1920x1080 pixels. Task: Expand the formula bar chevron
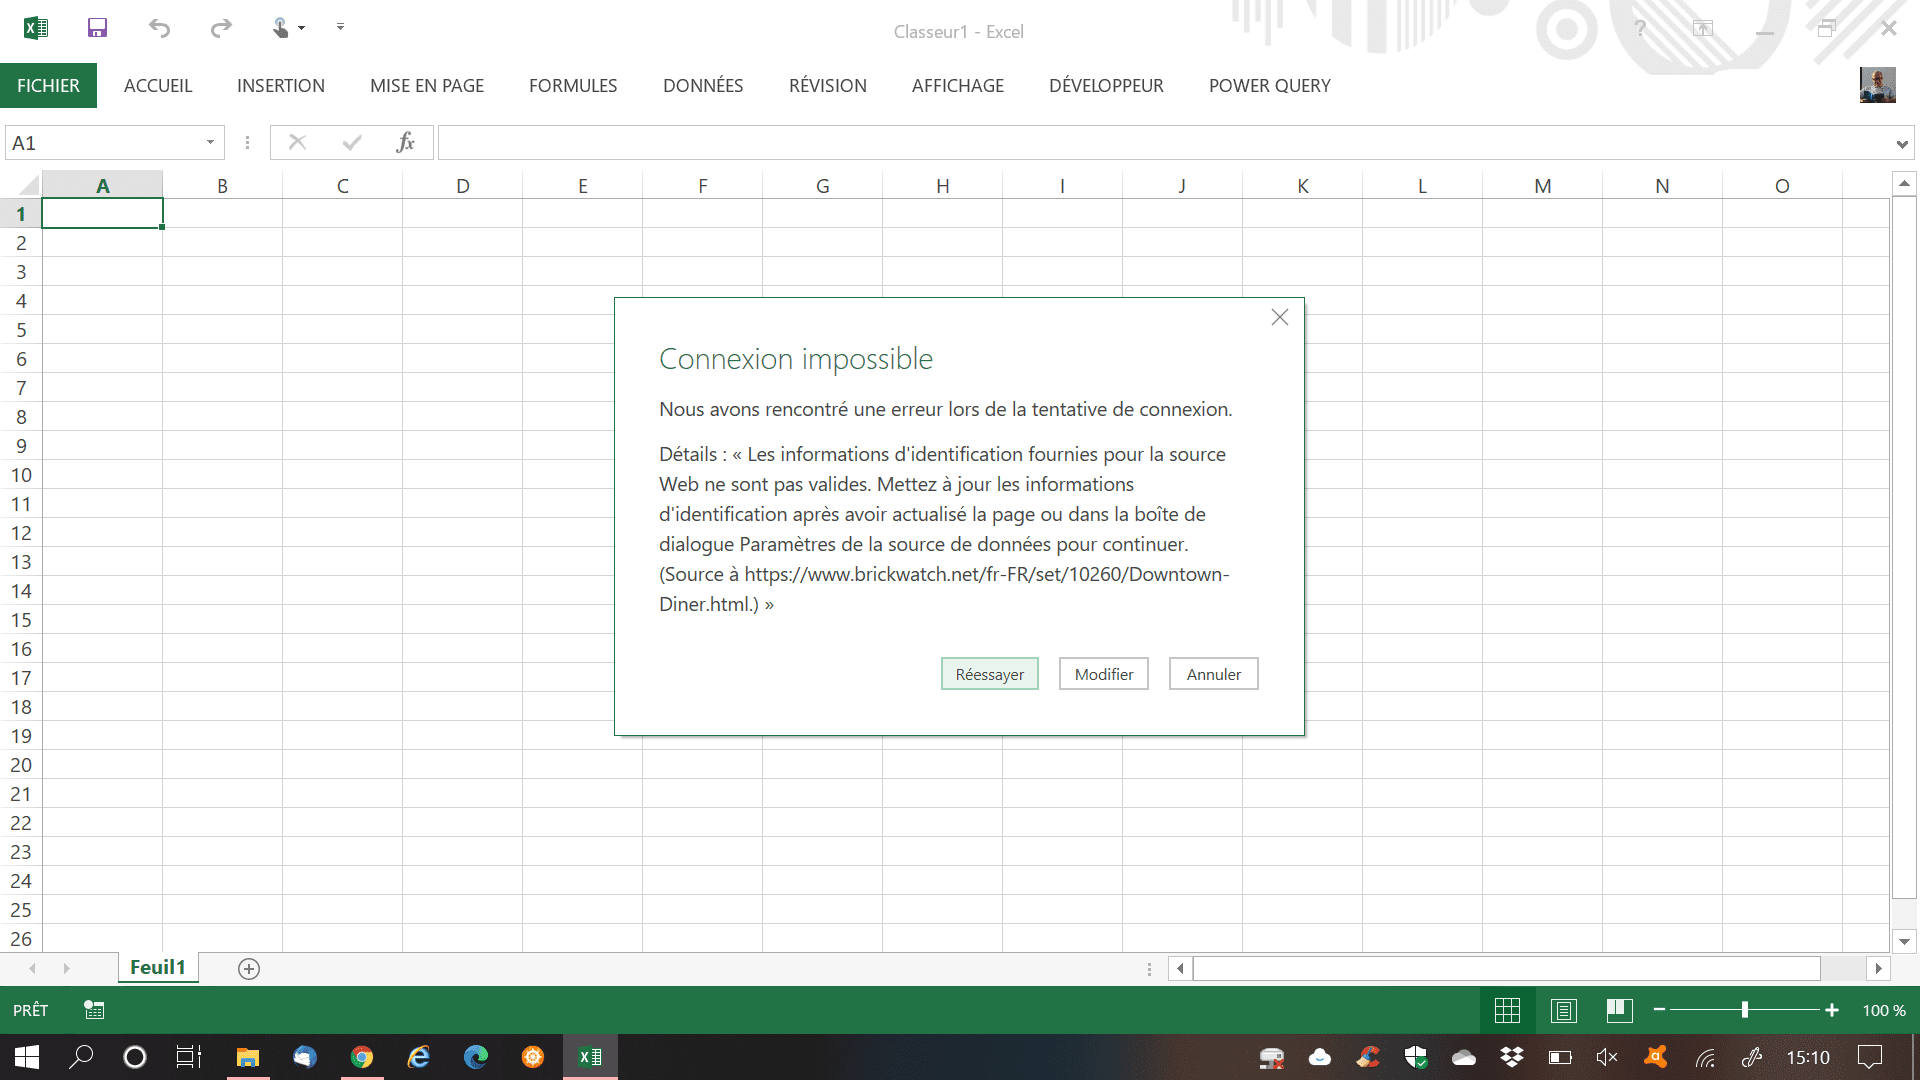(1901, 144)
